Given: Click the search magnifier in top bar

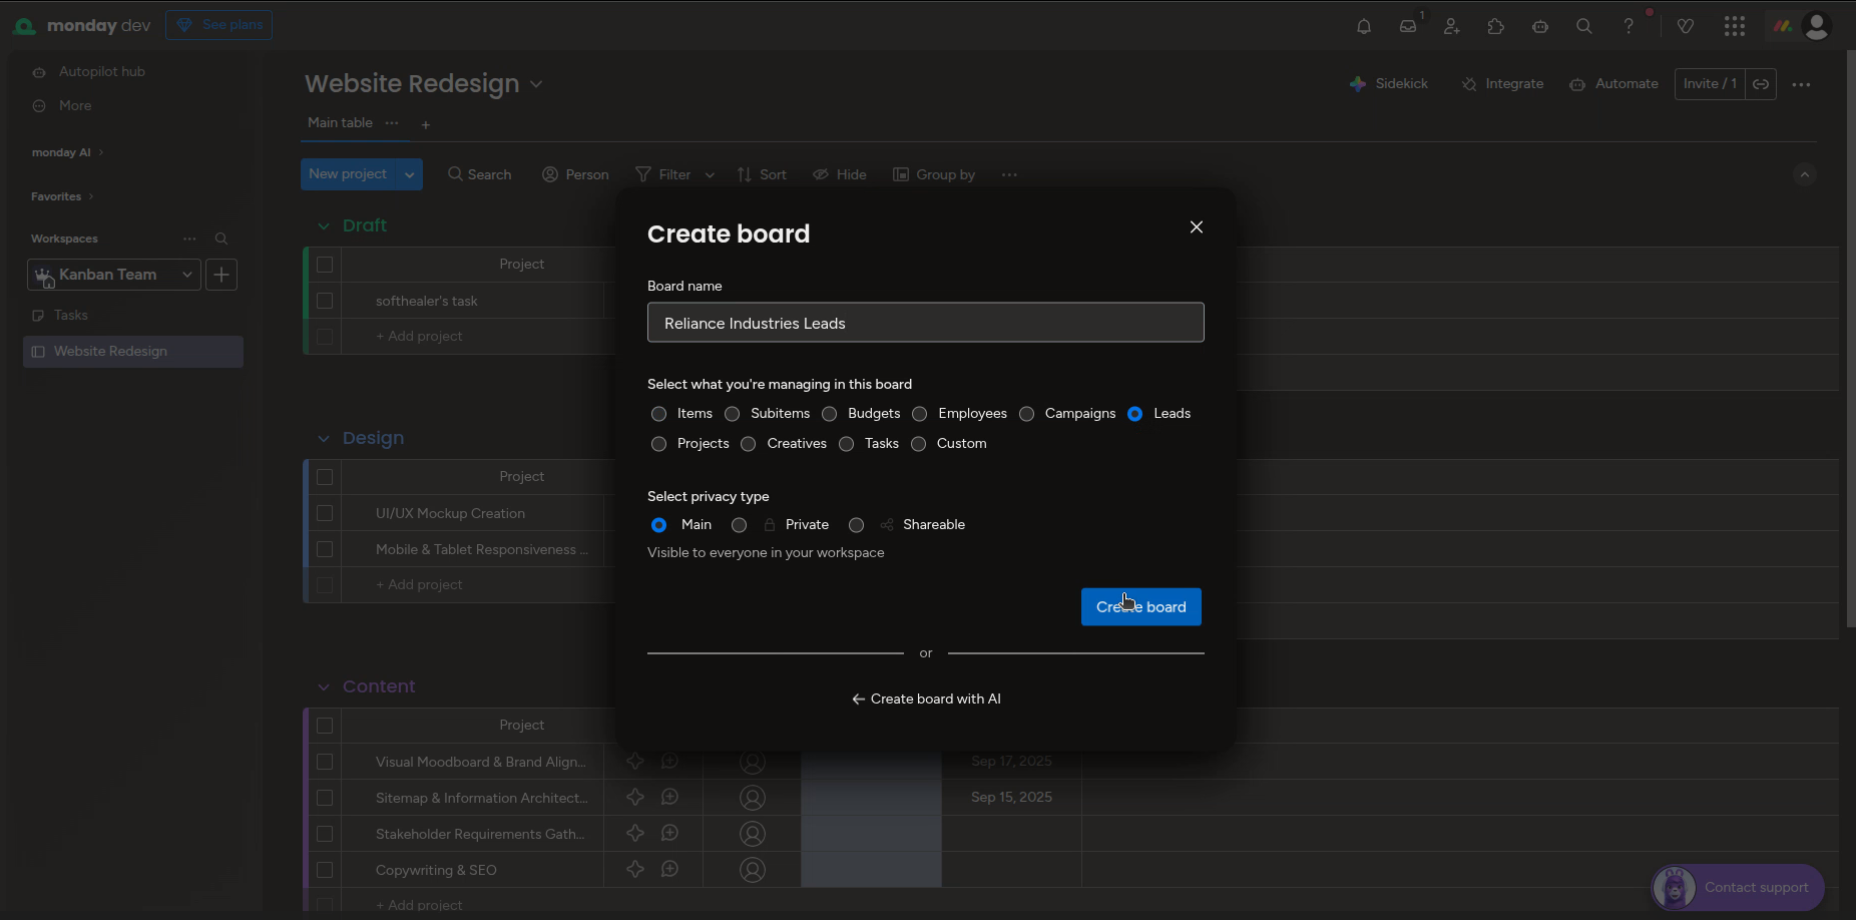Looking at the screenshot, I should coord(1584,26).
